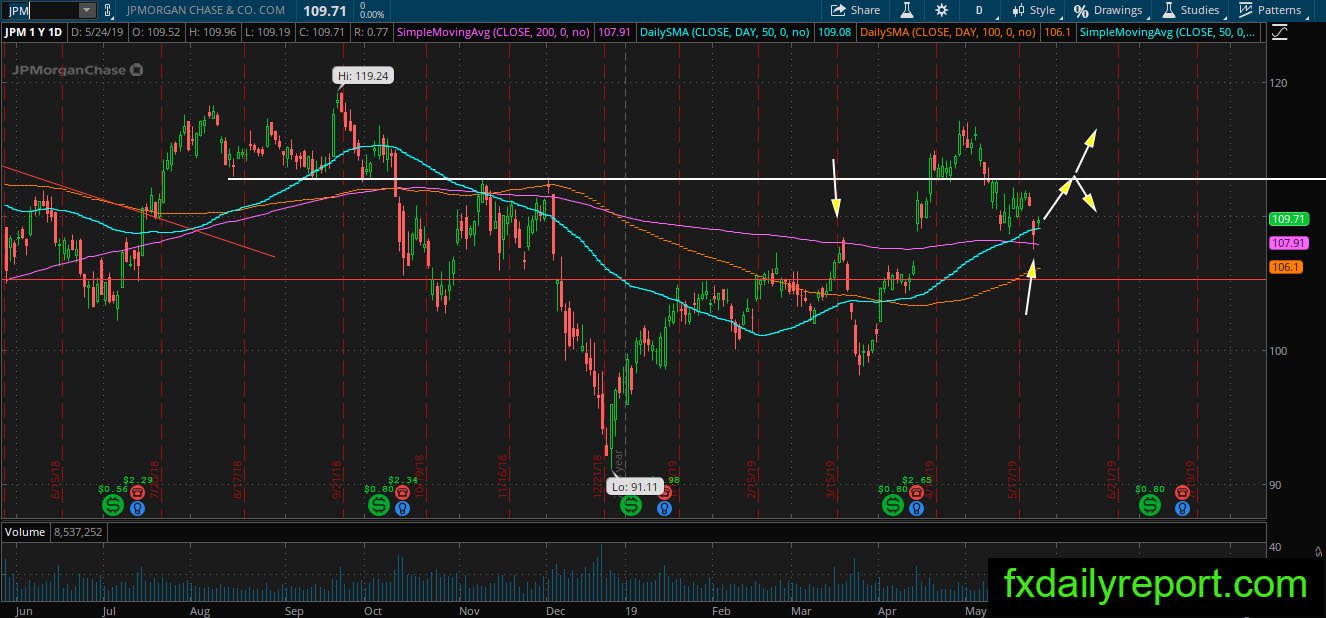Click the 8,537,252 volume value
Viewport: 1326px width, 618px height.
coord(76,532)
